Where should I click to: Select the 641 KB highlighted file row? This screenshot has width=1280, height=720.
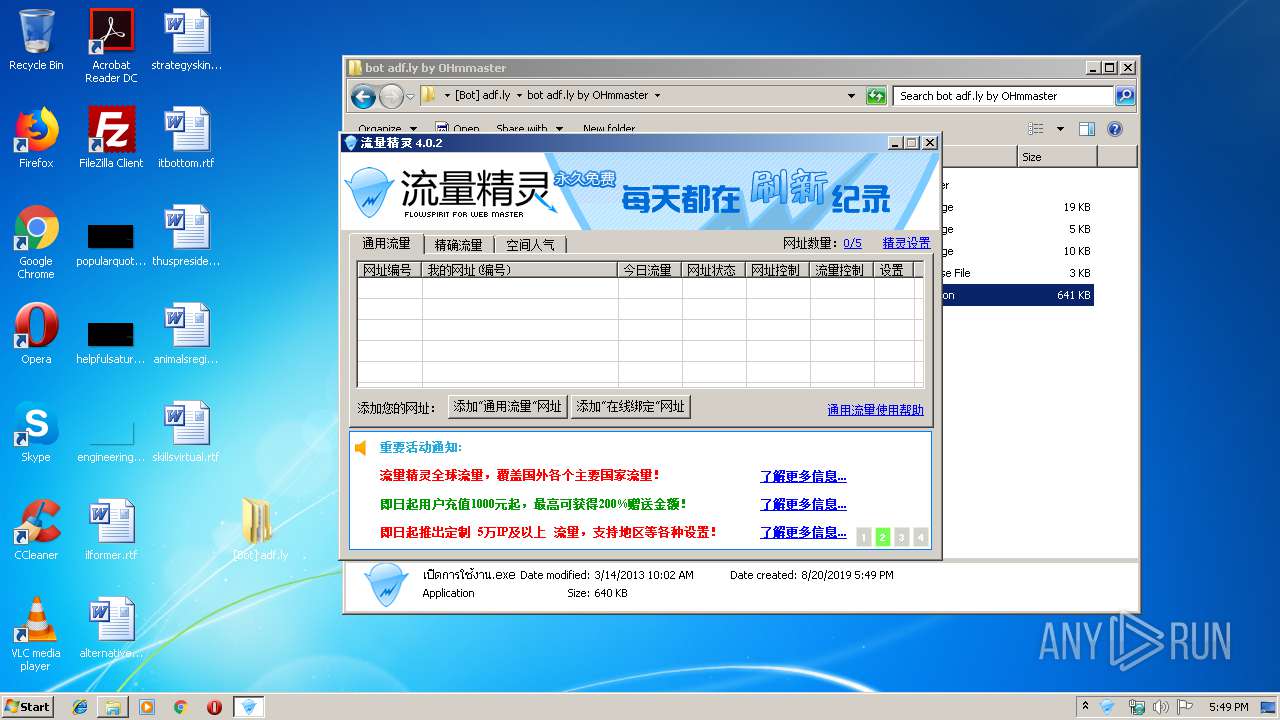(1017, 295)
